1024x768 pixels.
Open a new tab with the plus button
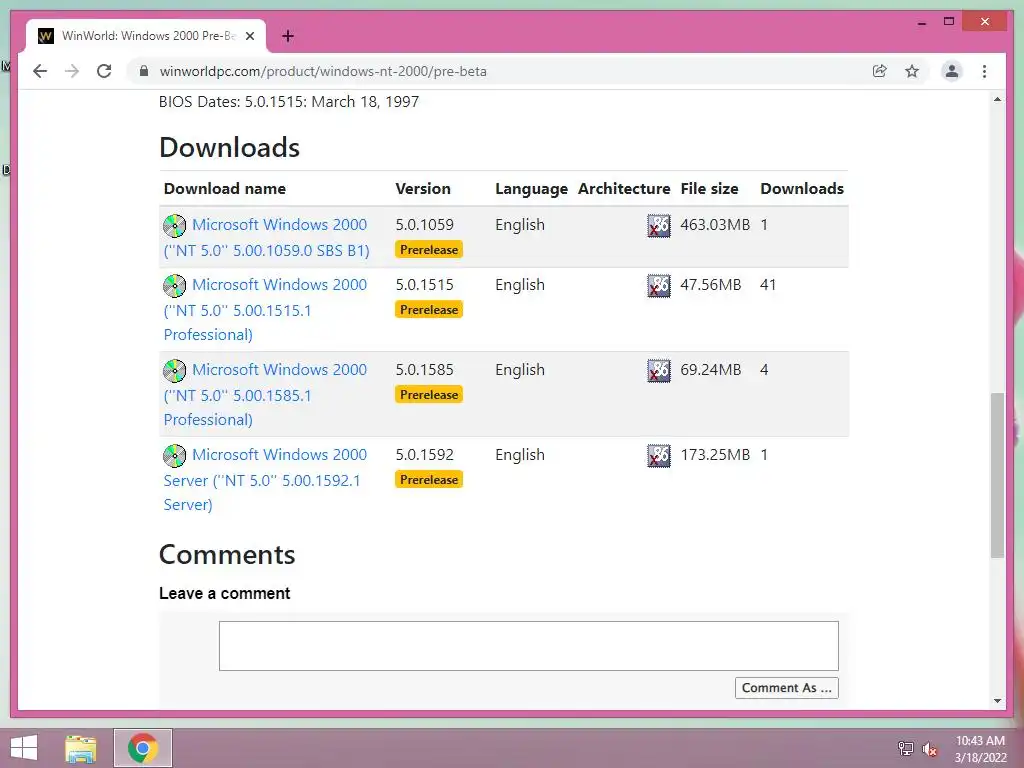[x=287, y=36]
